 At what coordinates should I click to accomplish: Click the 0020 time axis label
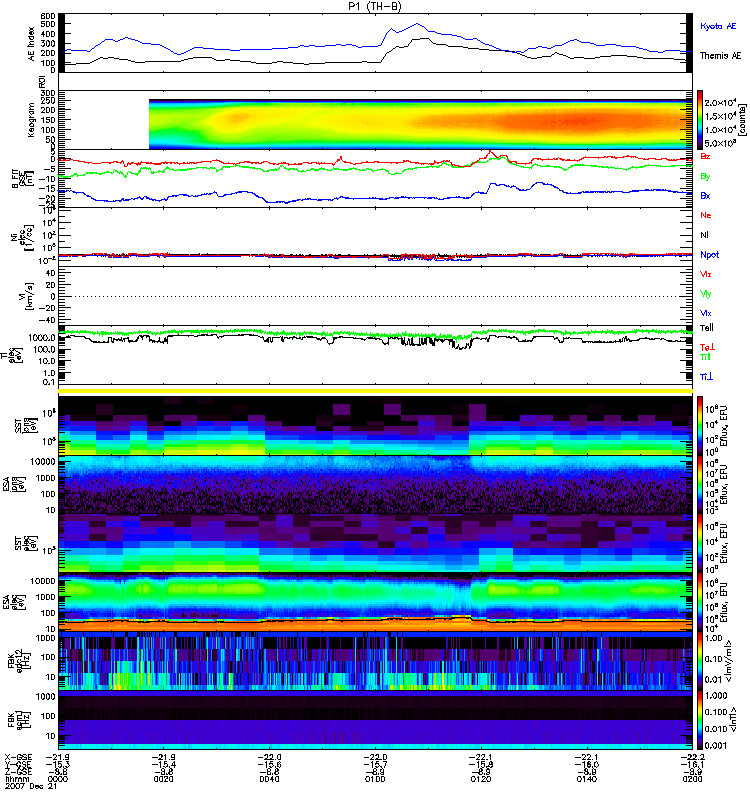(163, 779)
